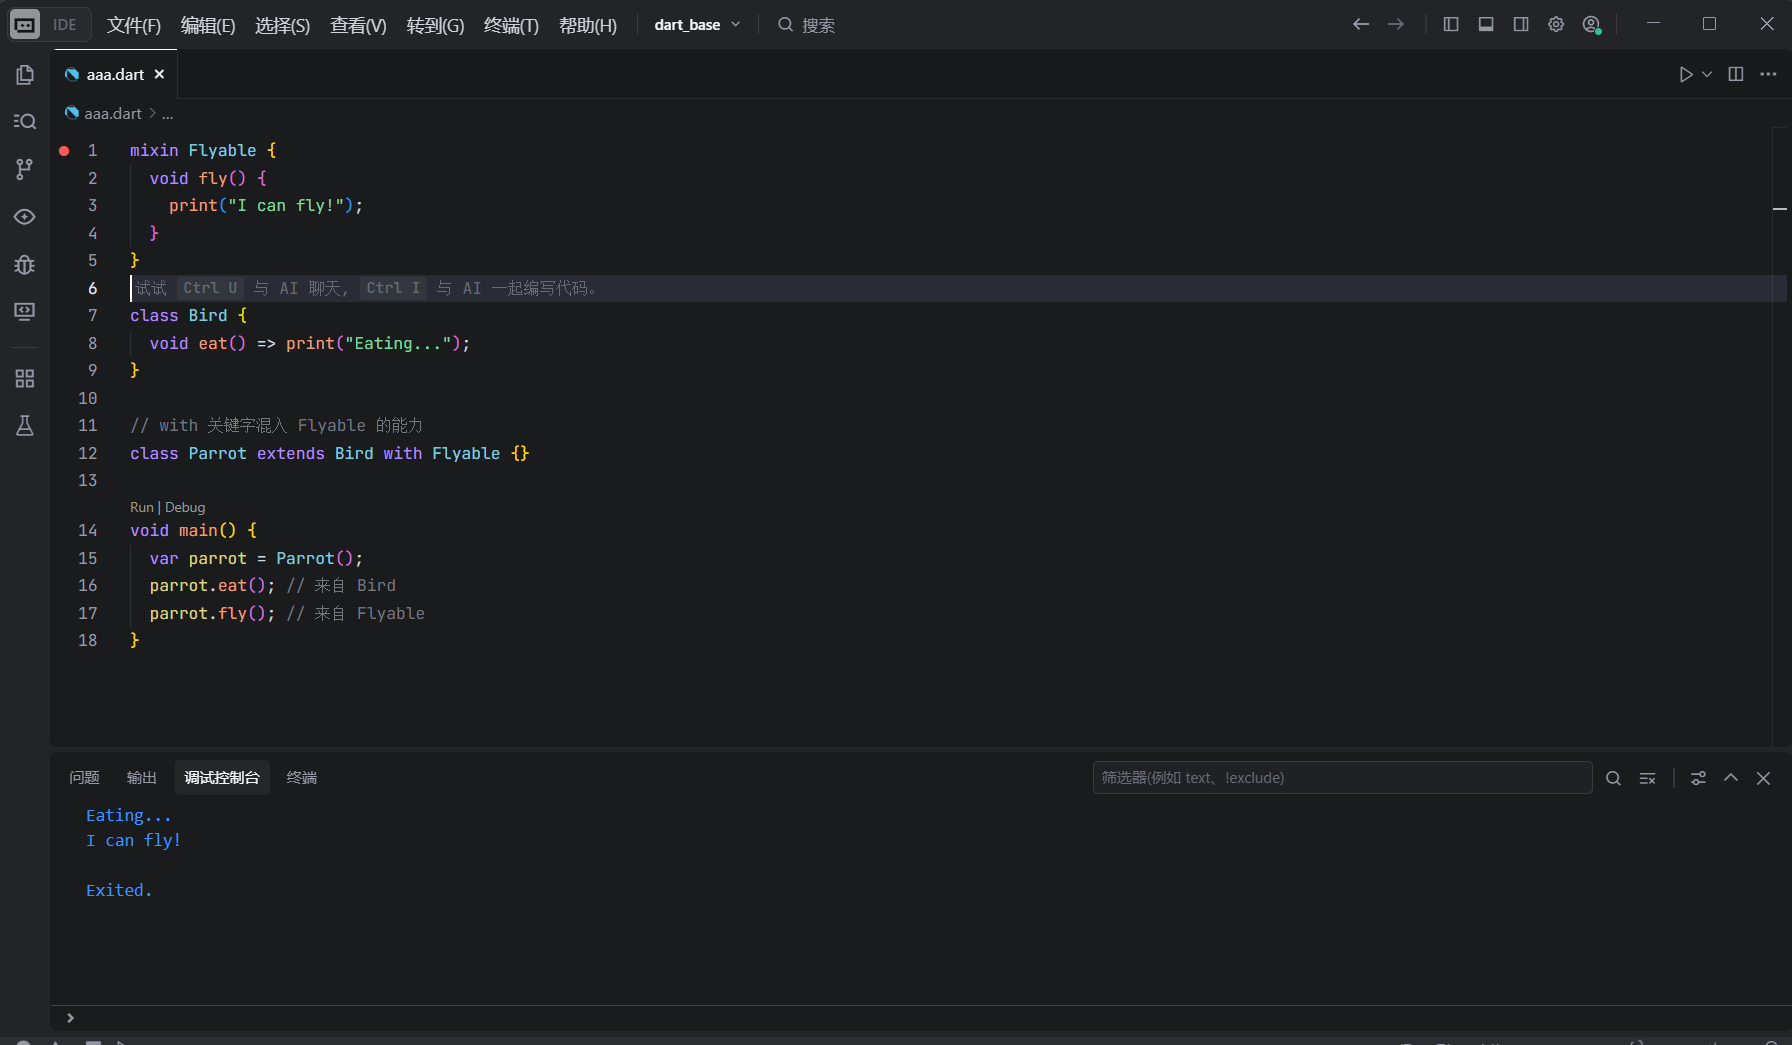Open panel view settings sliders icon

tap(1698, 778)
